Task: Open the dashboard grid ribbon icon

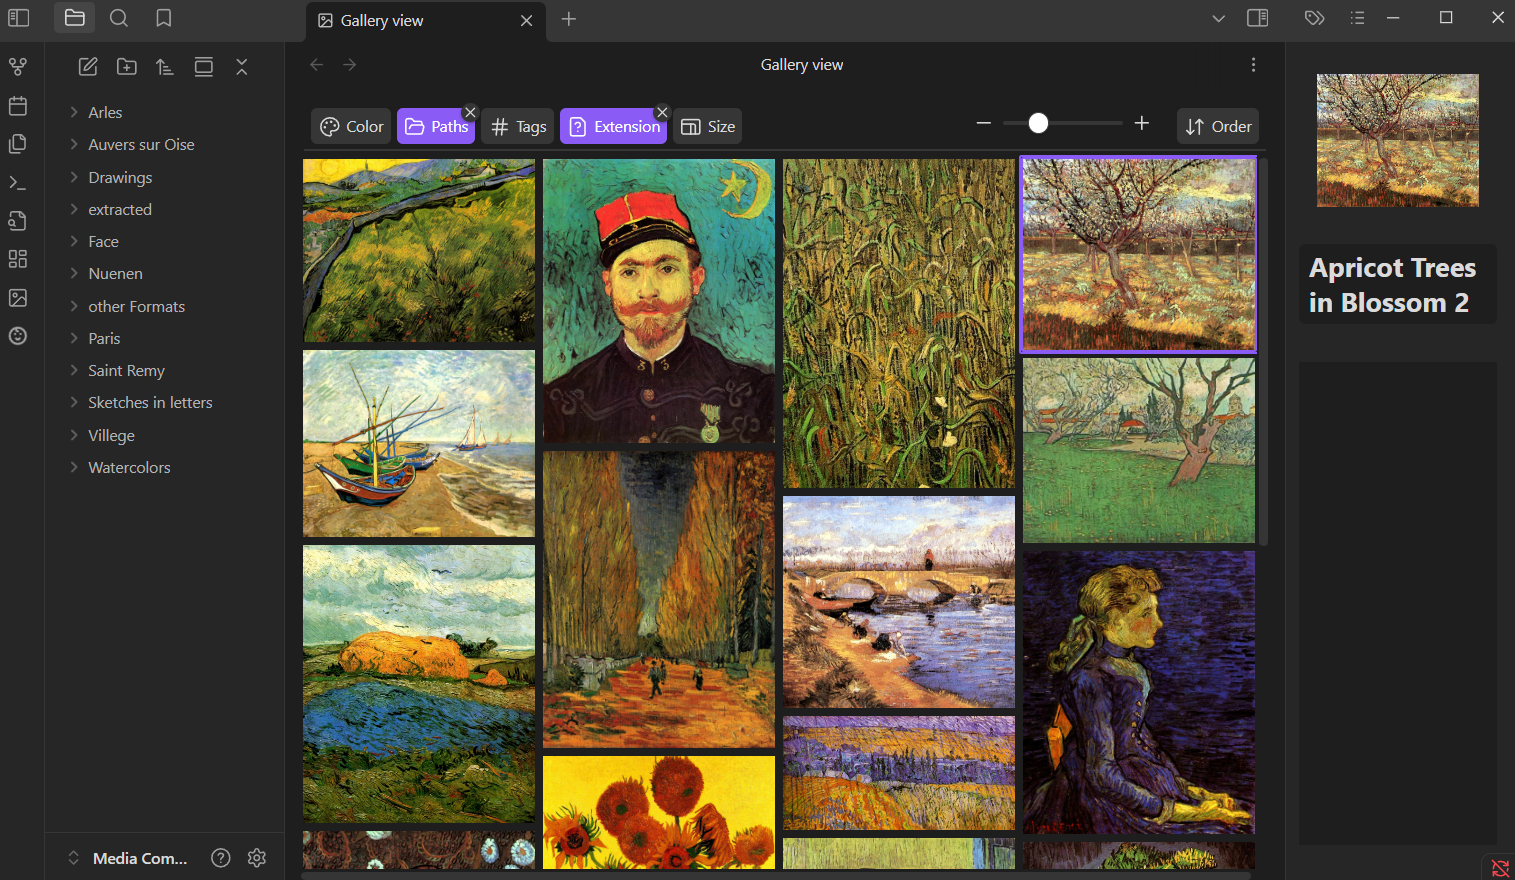Action: pyautogui.click(x=18, y=259)
